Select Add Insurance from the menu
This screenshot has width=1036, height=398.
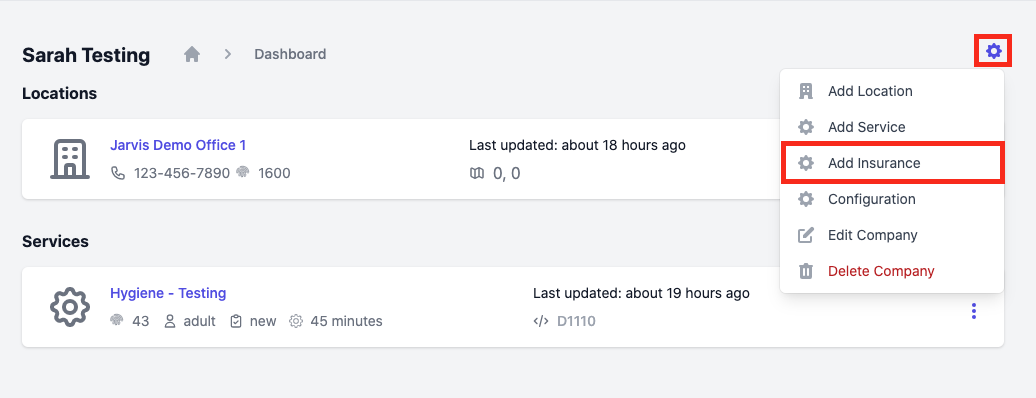(892, 163)
